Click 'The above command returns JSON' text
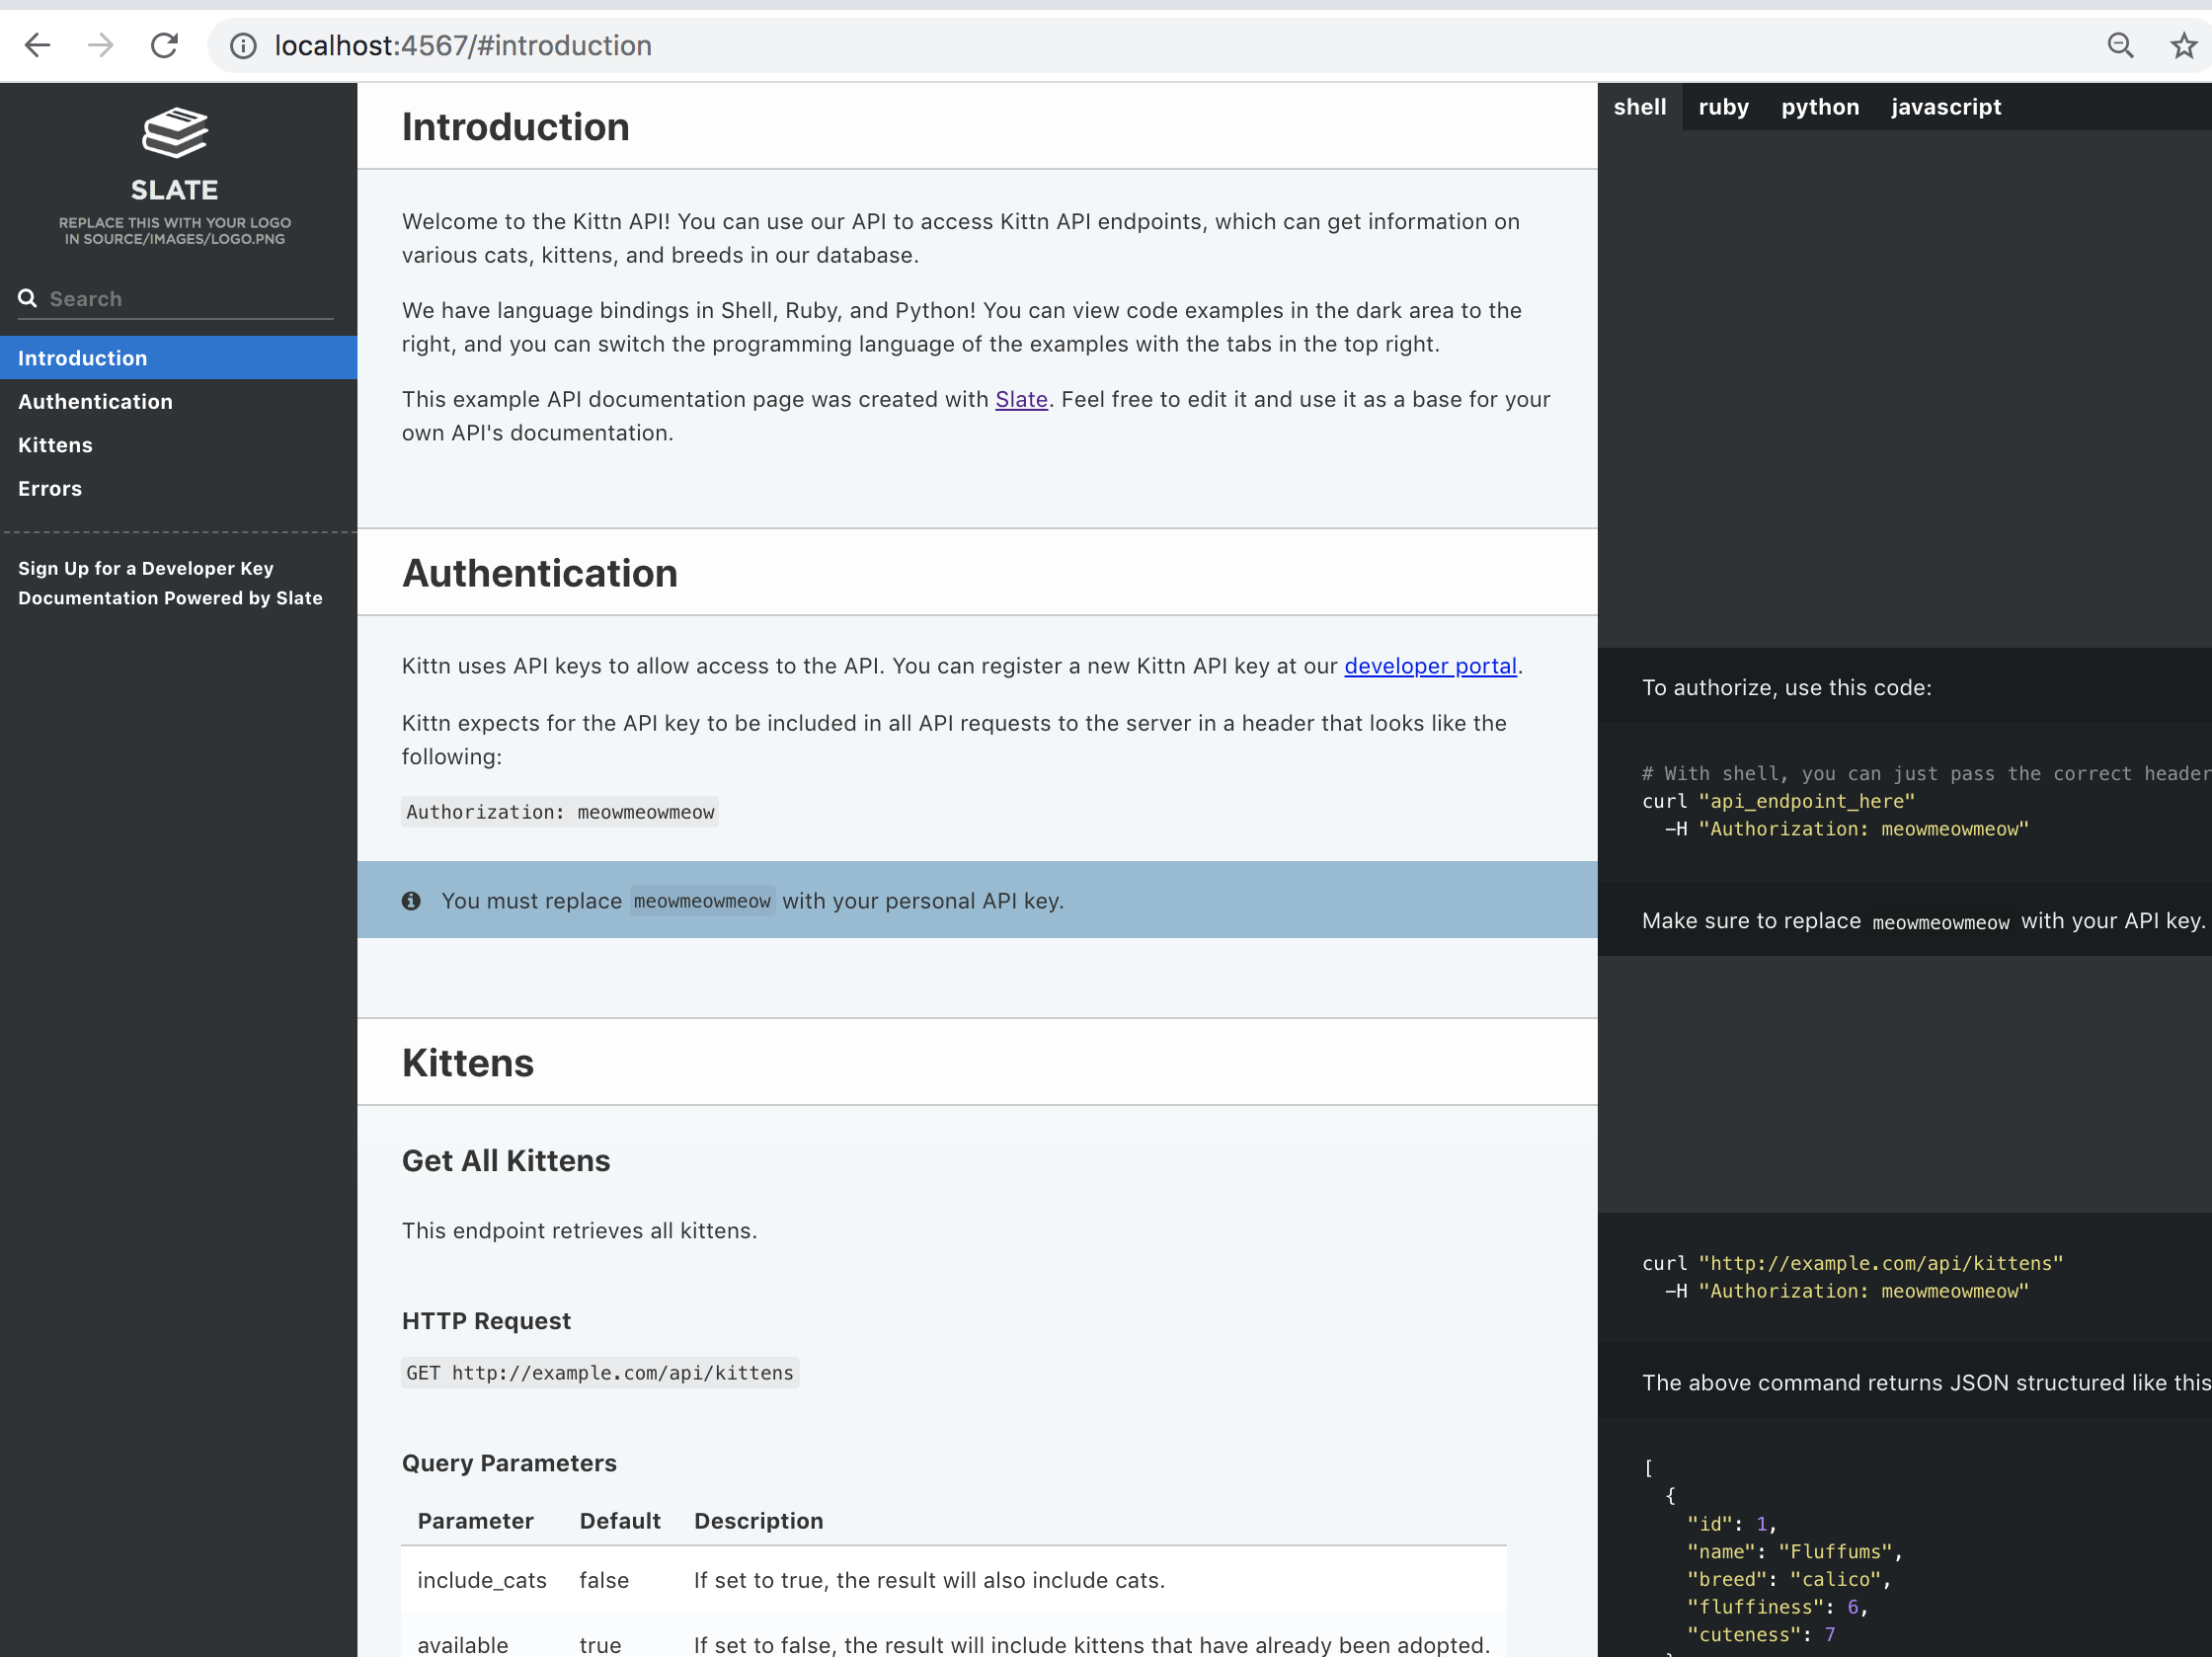This screenshot has height=1657, width=2212. (1926, 1383)
